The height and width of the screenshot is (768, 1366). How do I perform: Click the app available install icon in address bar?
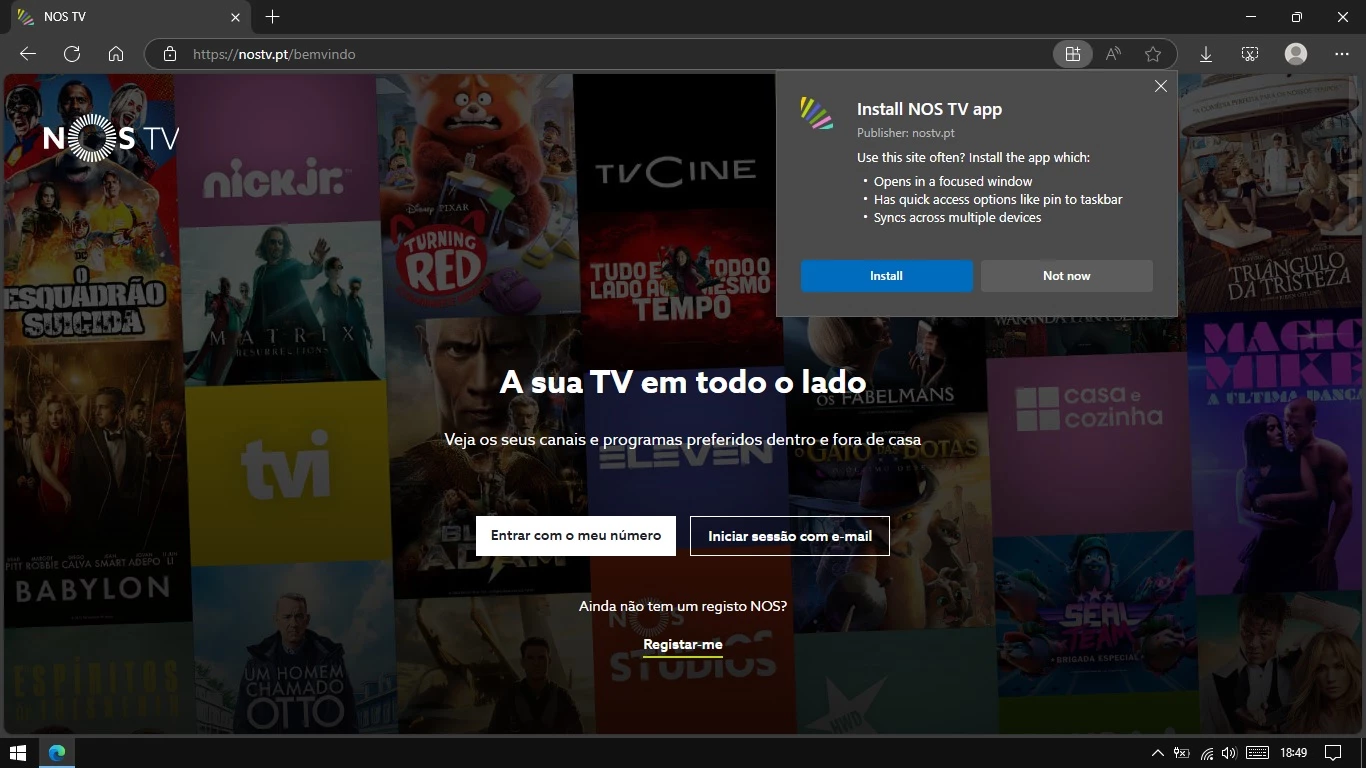point(1072,54)
